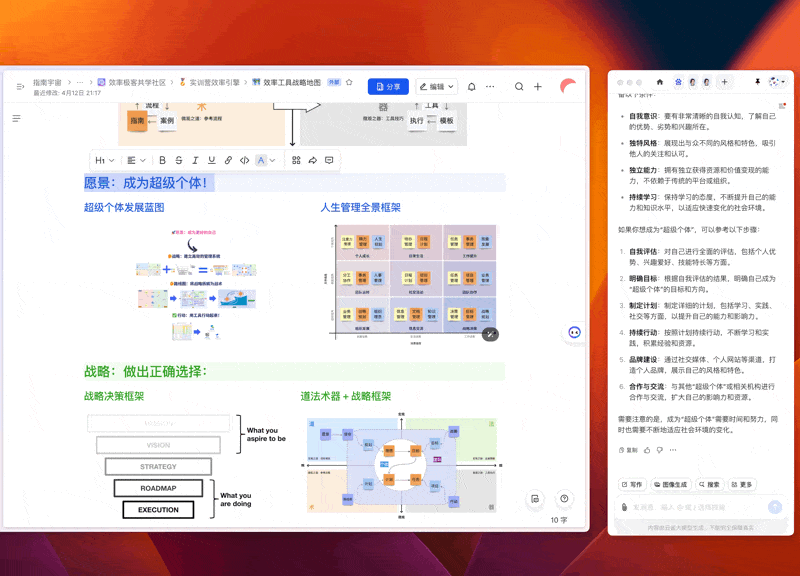Screen dimensions: 800x576
Task: Choose 图像生成 image generation option
Action: pyautogui.click(x=670, y=485)
